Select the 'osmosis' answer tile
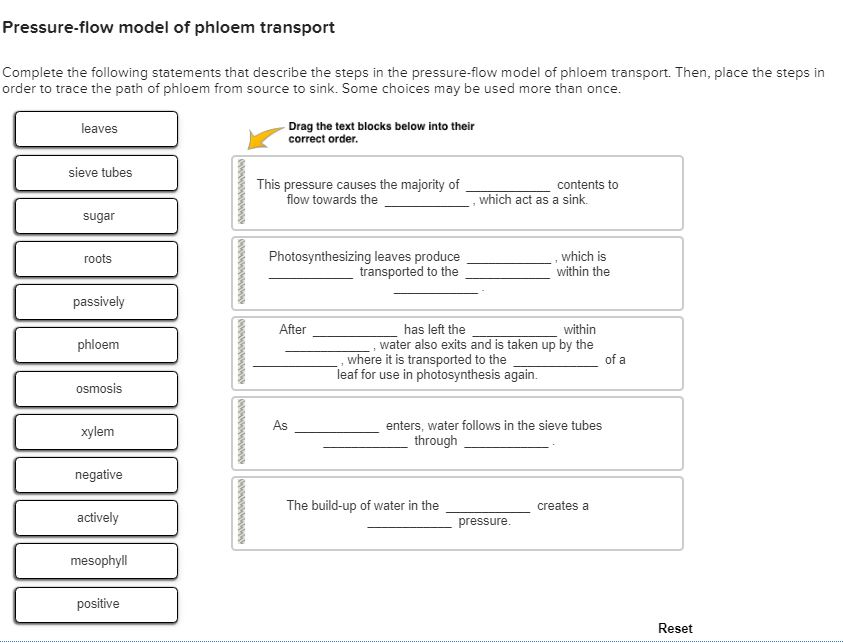Screen dimensions: 843x643 [x=96, y=388]
